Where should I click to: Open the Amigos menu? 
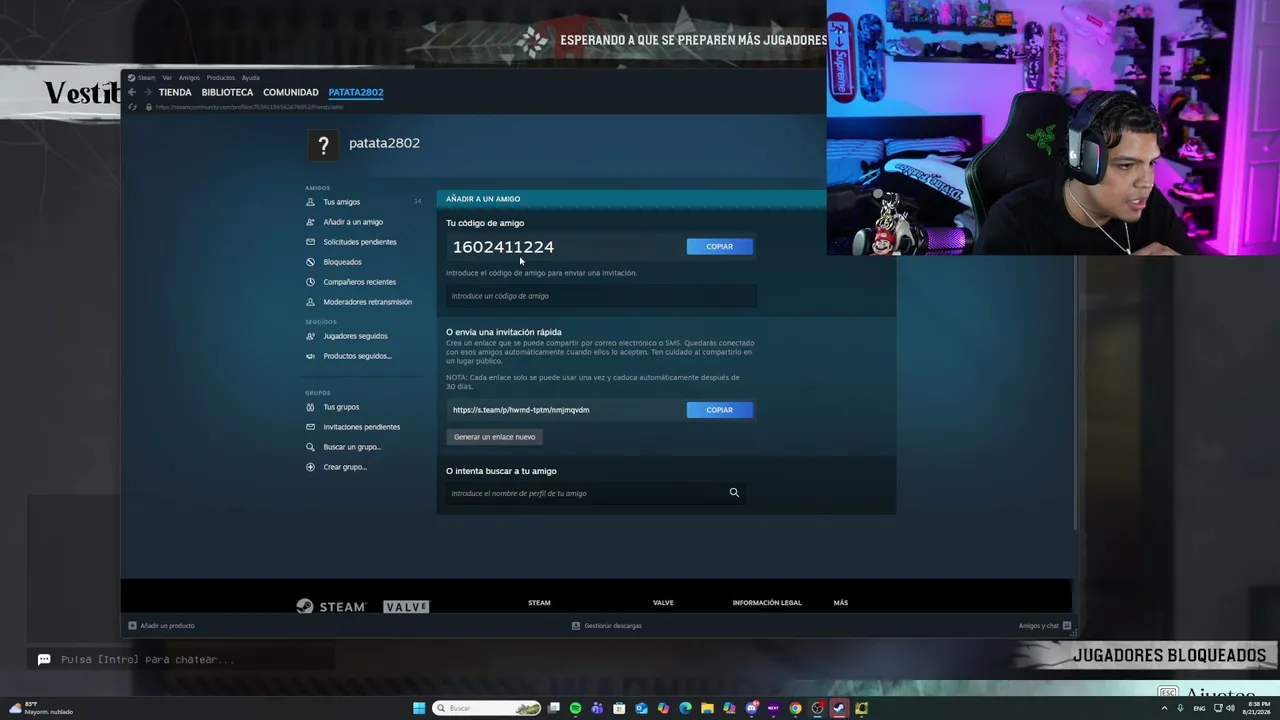pyautogui.click(x=189, y=78)
